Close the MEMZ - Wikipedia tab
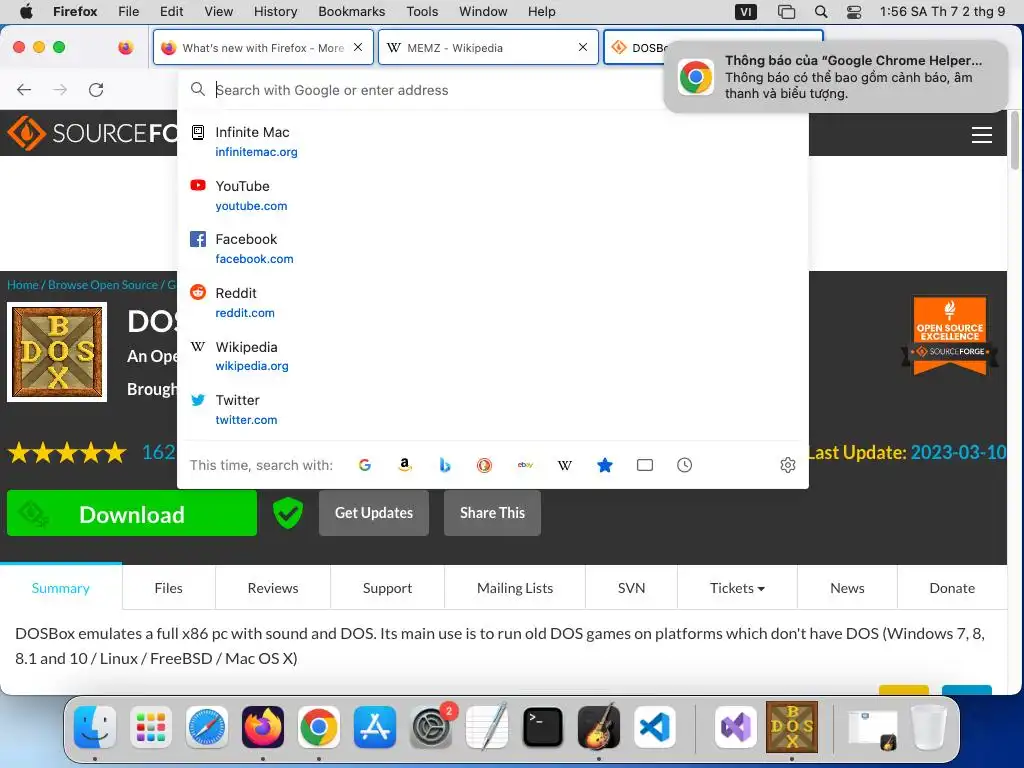Viewport: 1024px width, 768px height. pos(583,47)
